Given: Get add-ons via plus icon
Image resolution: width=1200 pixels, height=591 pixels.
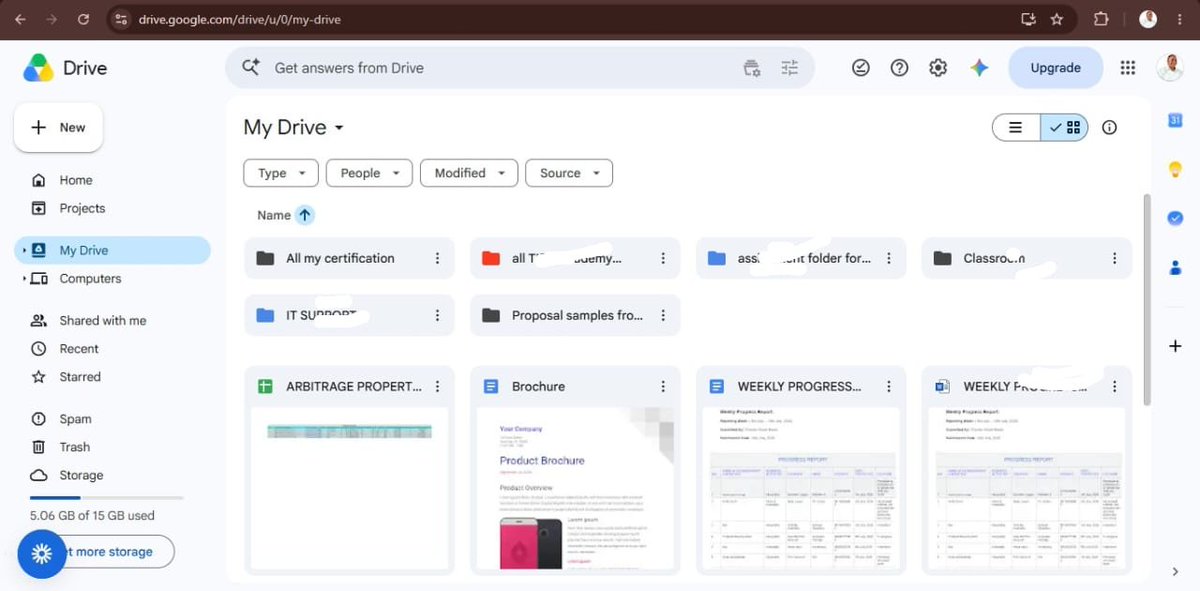Looking at the screenshot, I should coord(1175,346).
